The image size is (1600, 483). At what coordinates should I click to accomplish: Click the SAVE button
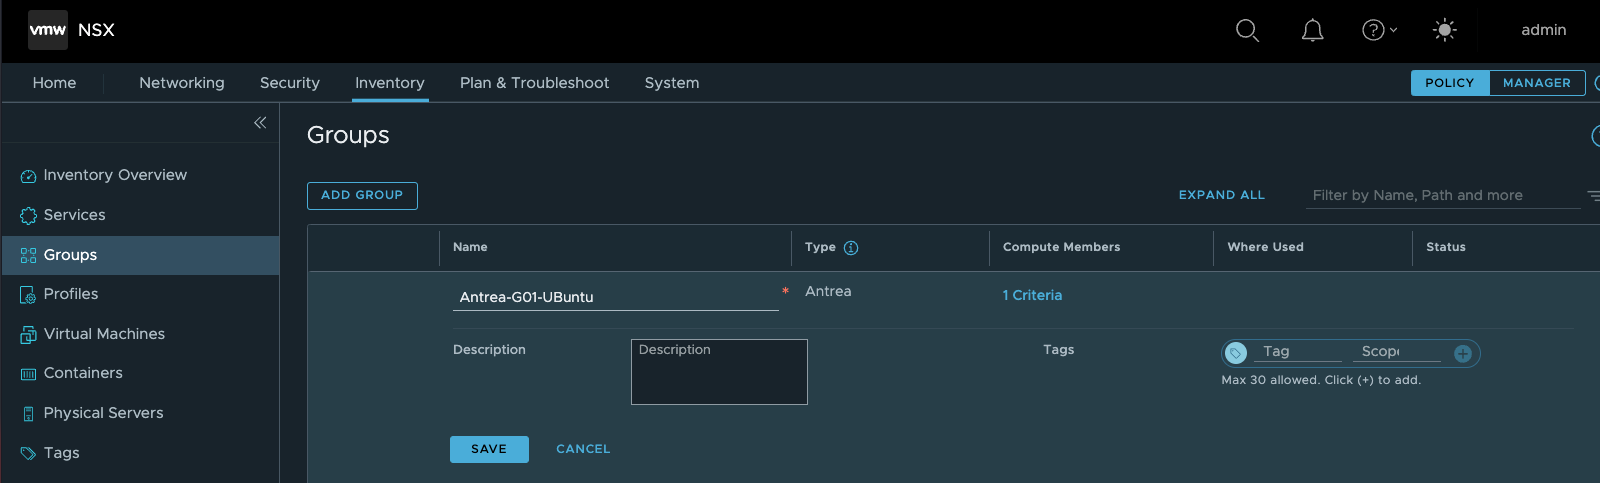[x=489, y=450]
